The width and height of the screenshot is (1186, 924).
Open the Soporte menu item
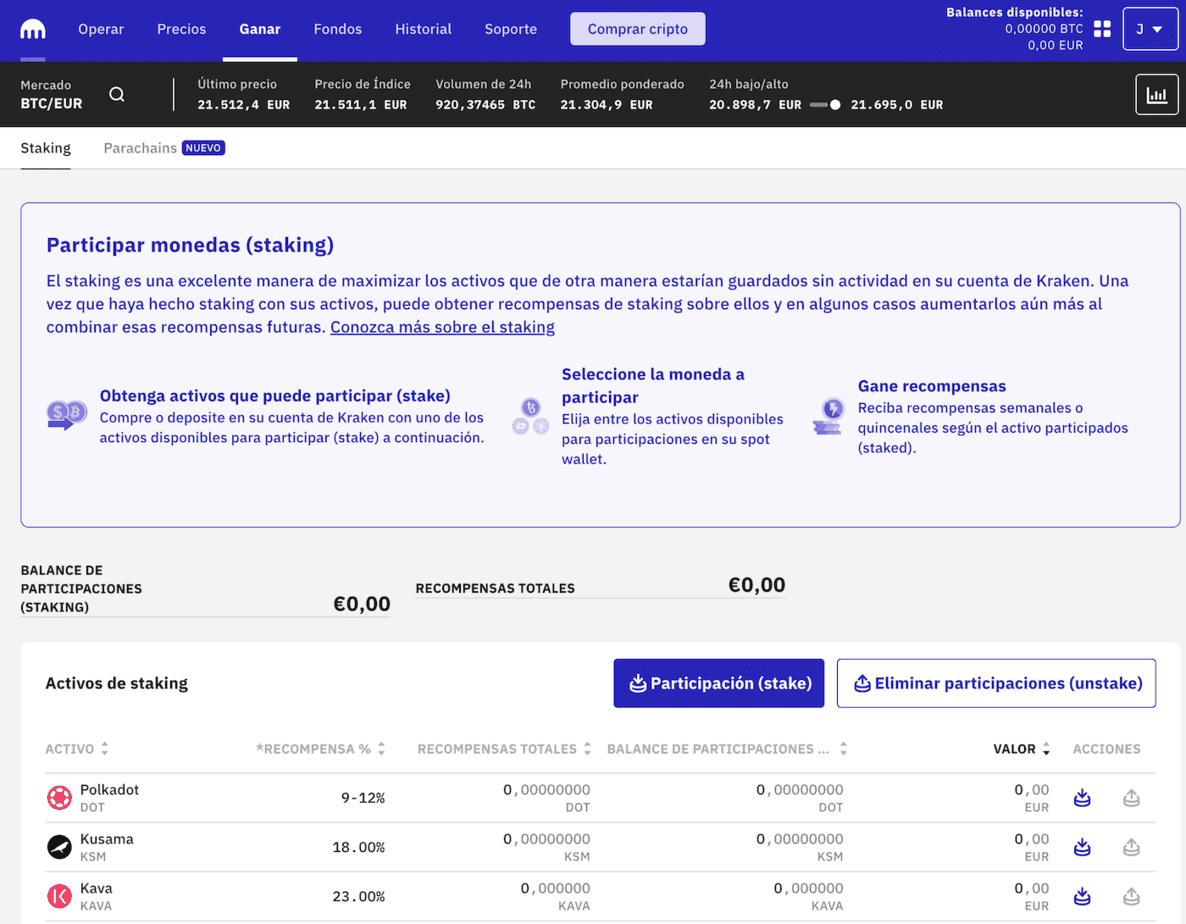coord(511,29)
